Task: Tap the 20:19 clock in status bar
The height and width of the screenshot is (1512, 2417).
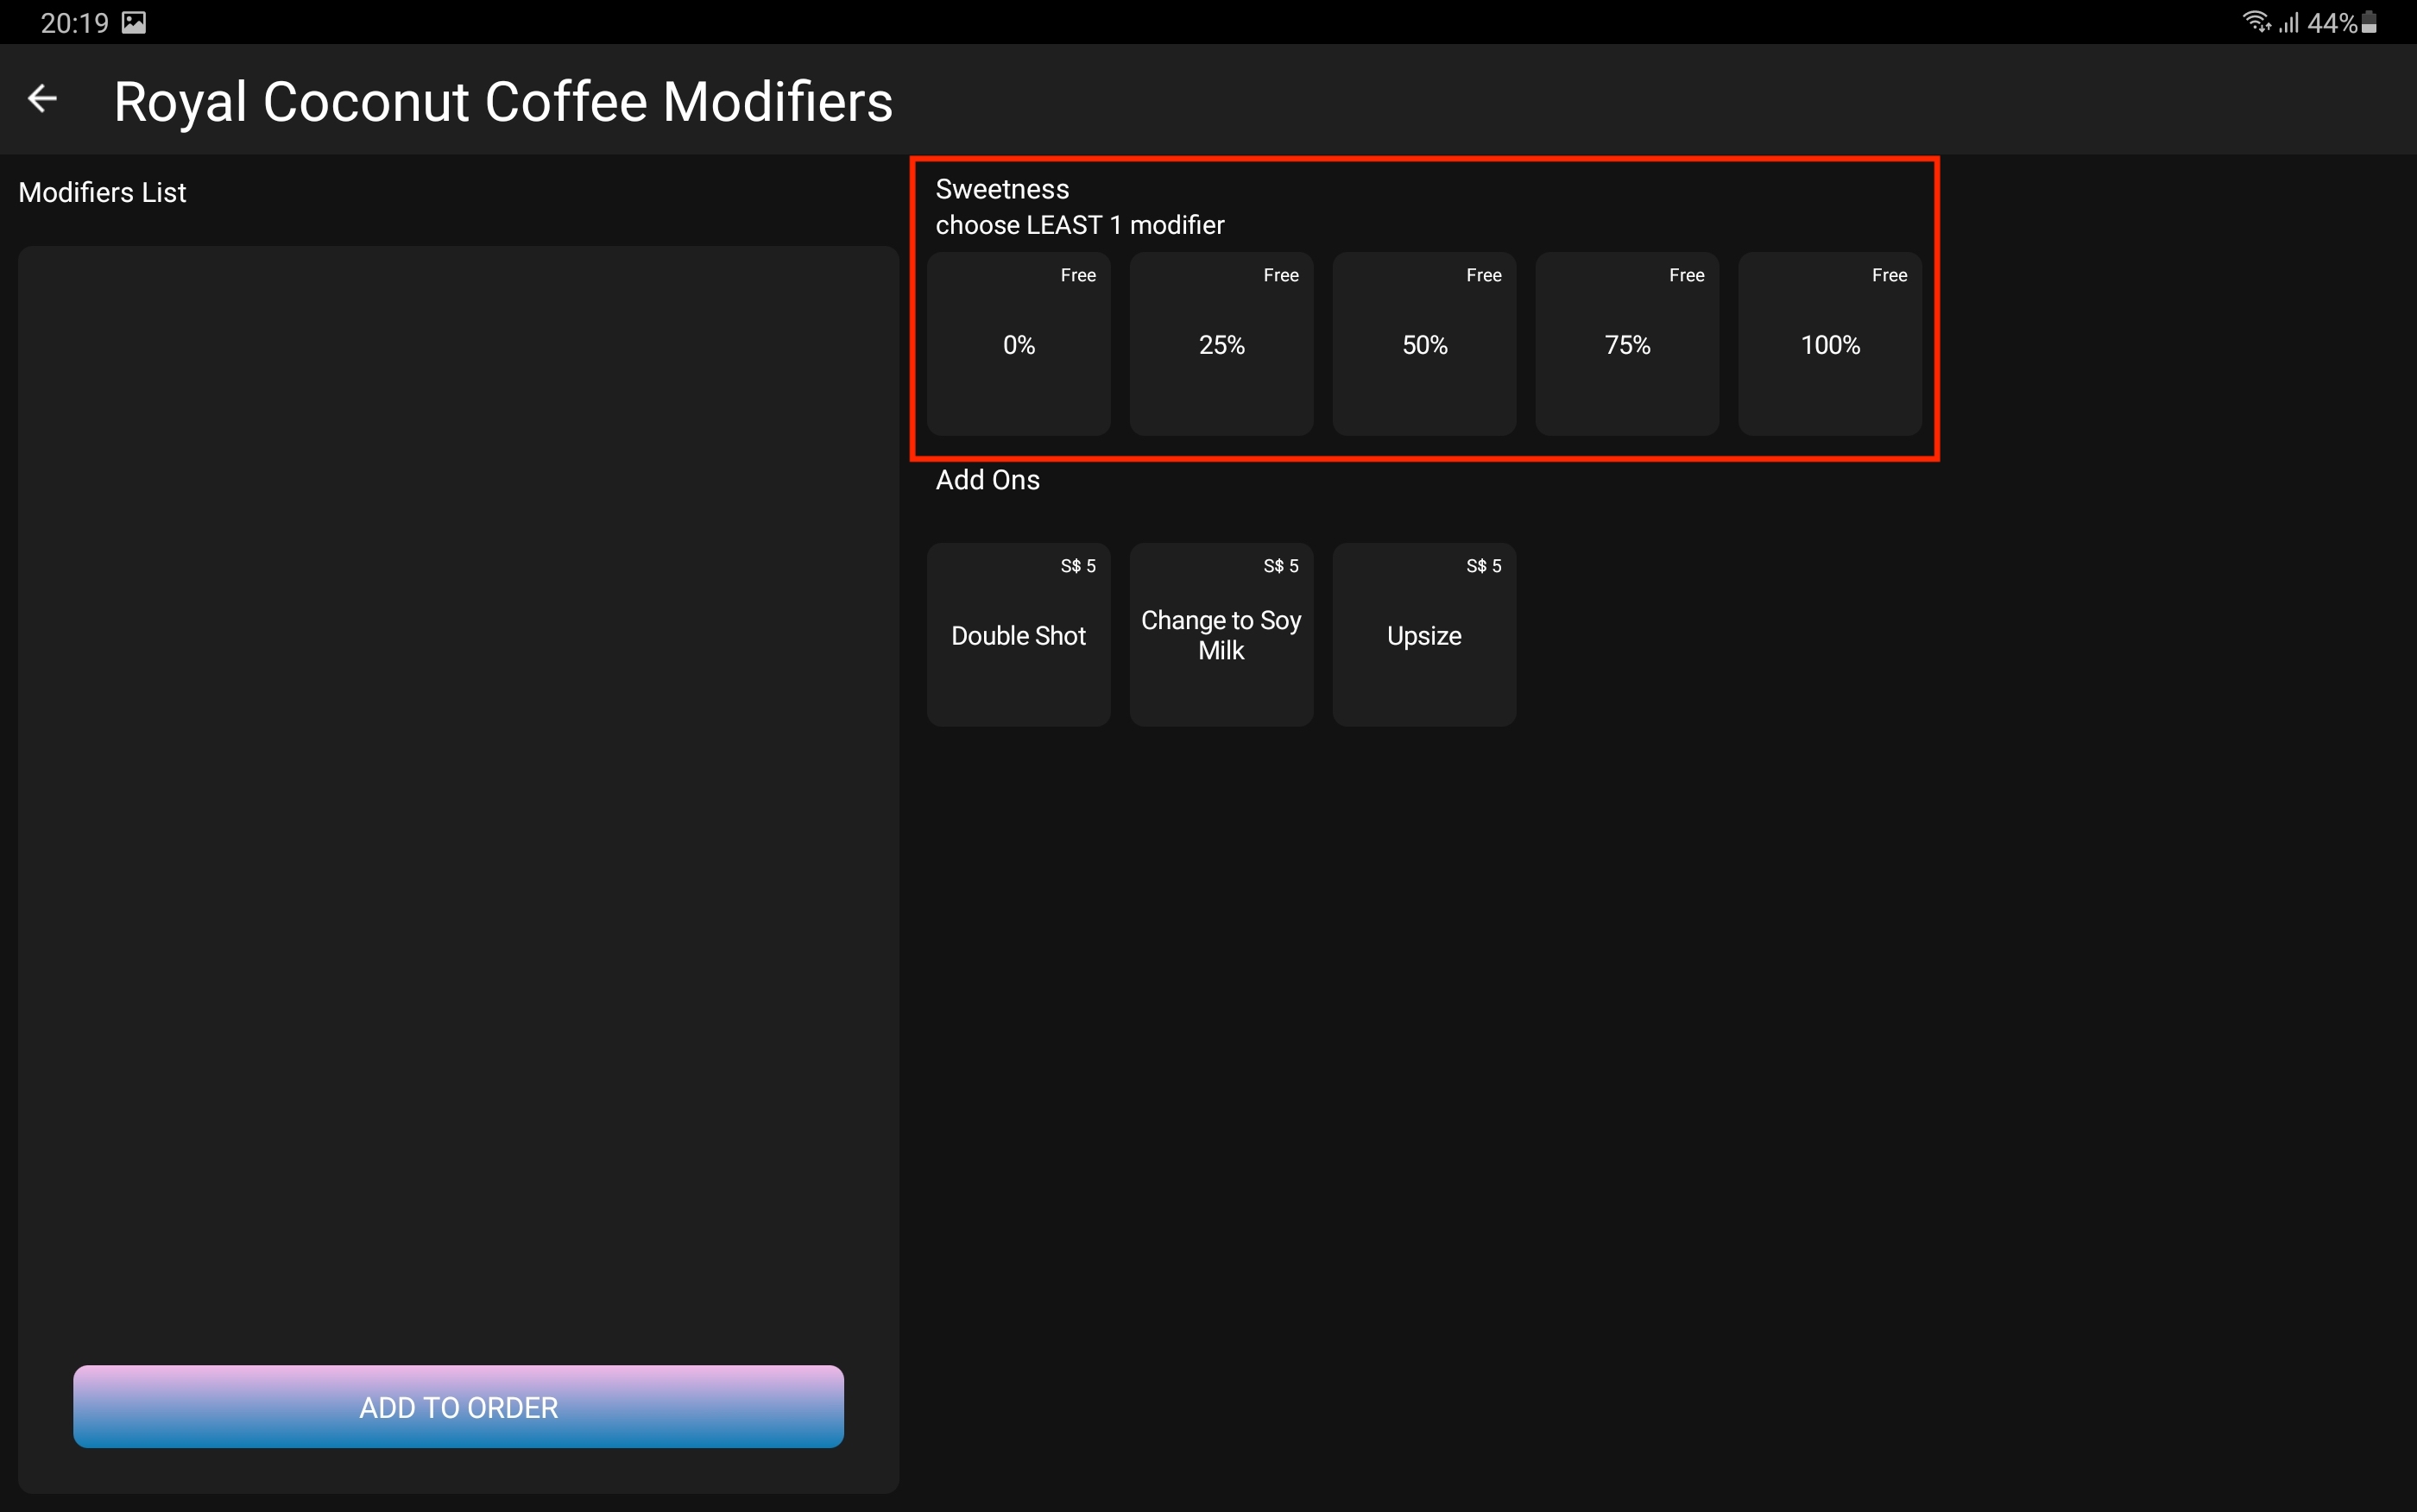Action: click(x=74, y=23)
